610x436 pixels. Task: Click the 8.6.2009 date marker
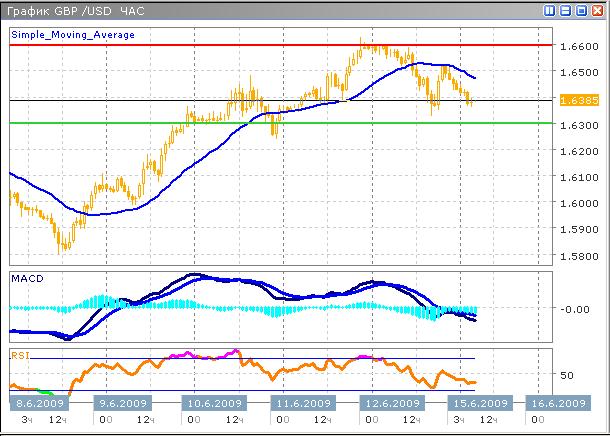coord(37,403)
